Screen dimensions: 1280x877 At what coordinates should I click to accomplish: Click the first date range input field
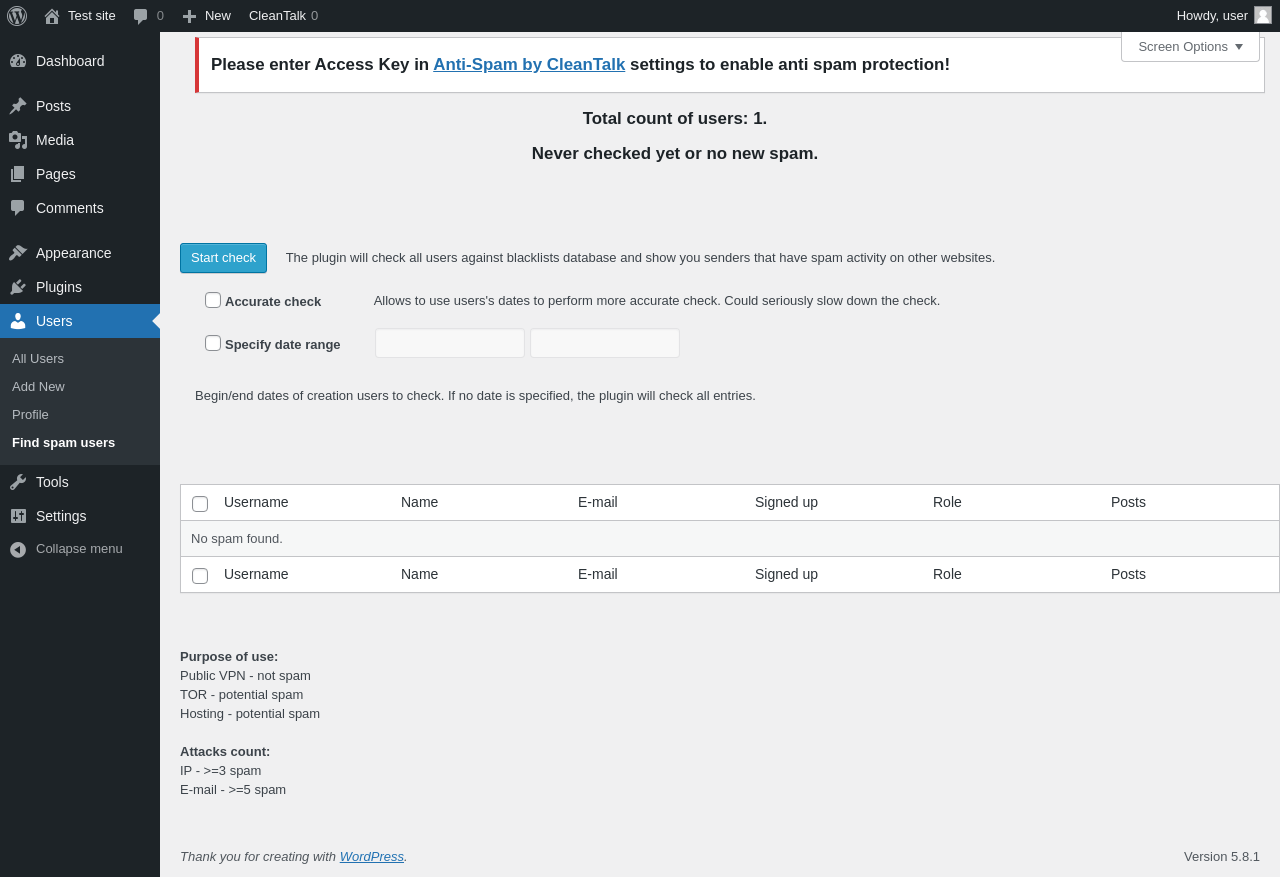click(x=450, y=343)
